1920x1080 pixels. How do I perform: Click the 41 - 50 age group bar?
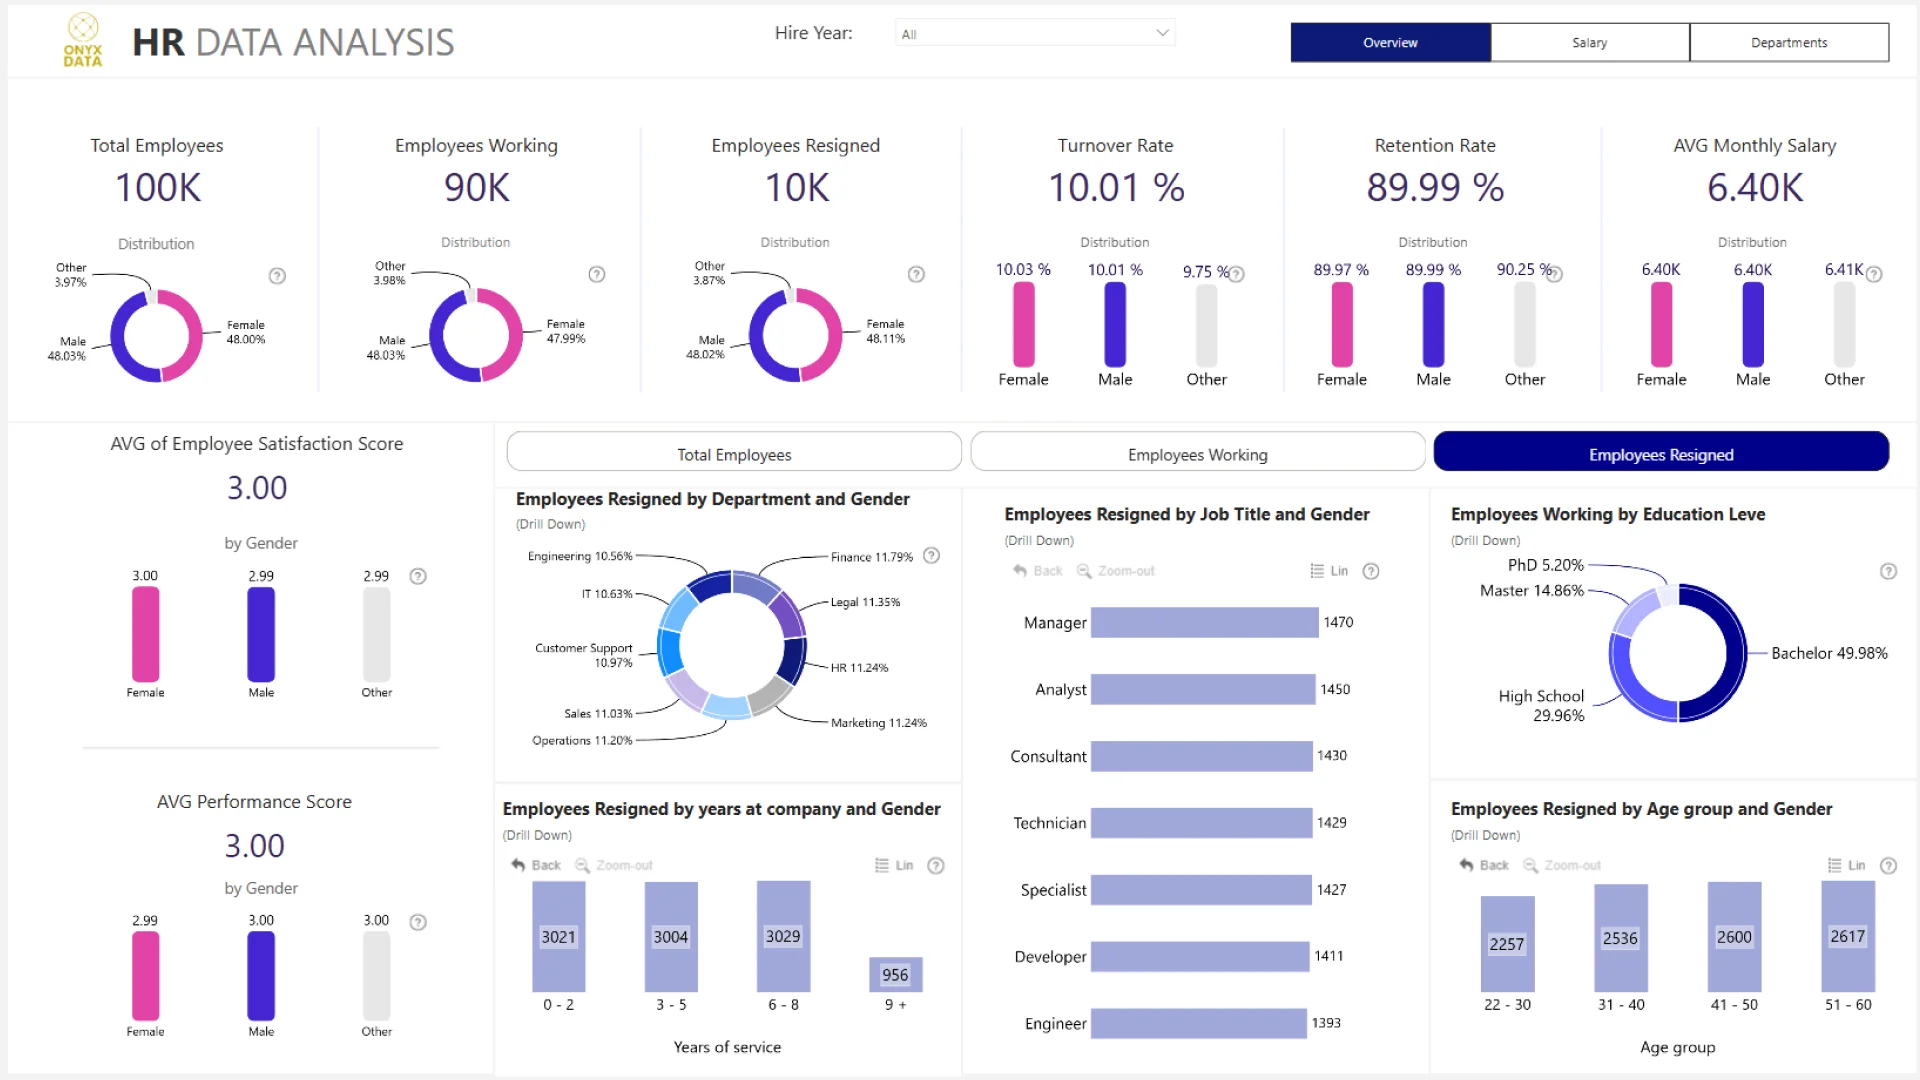(x=1734, y=937)
